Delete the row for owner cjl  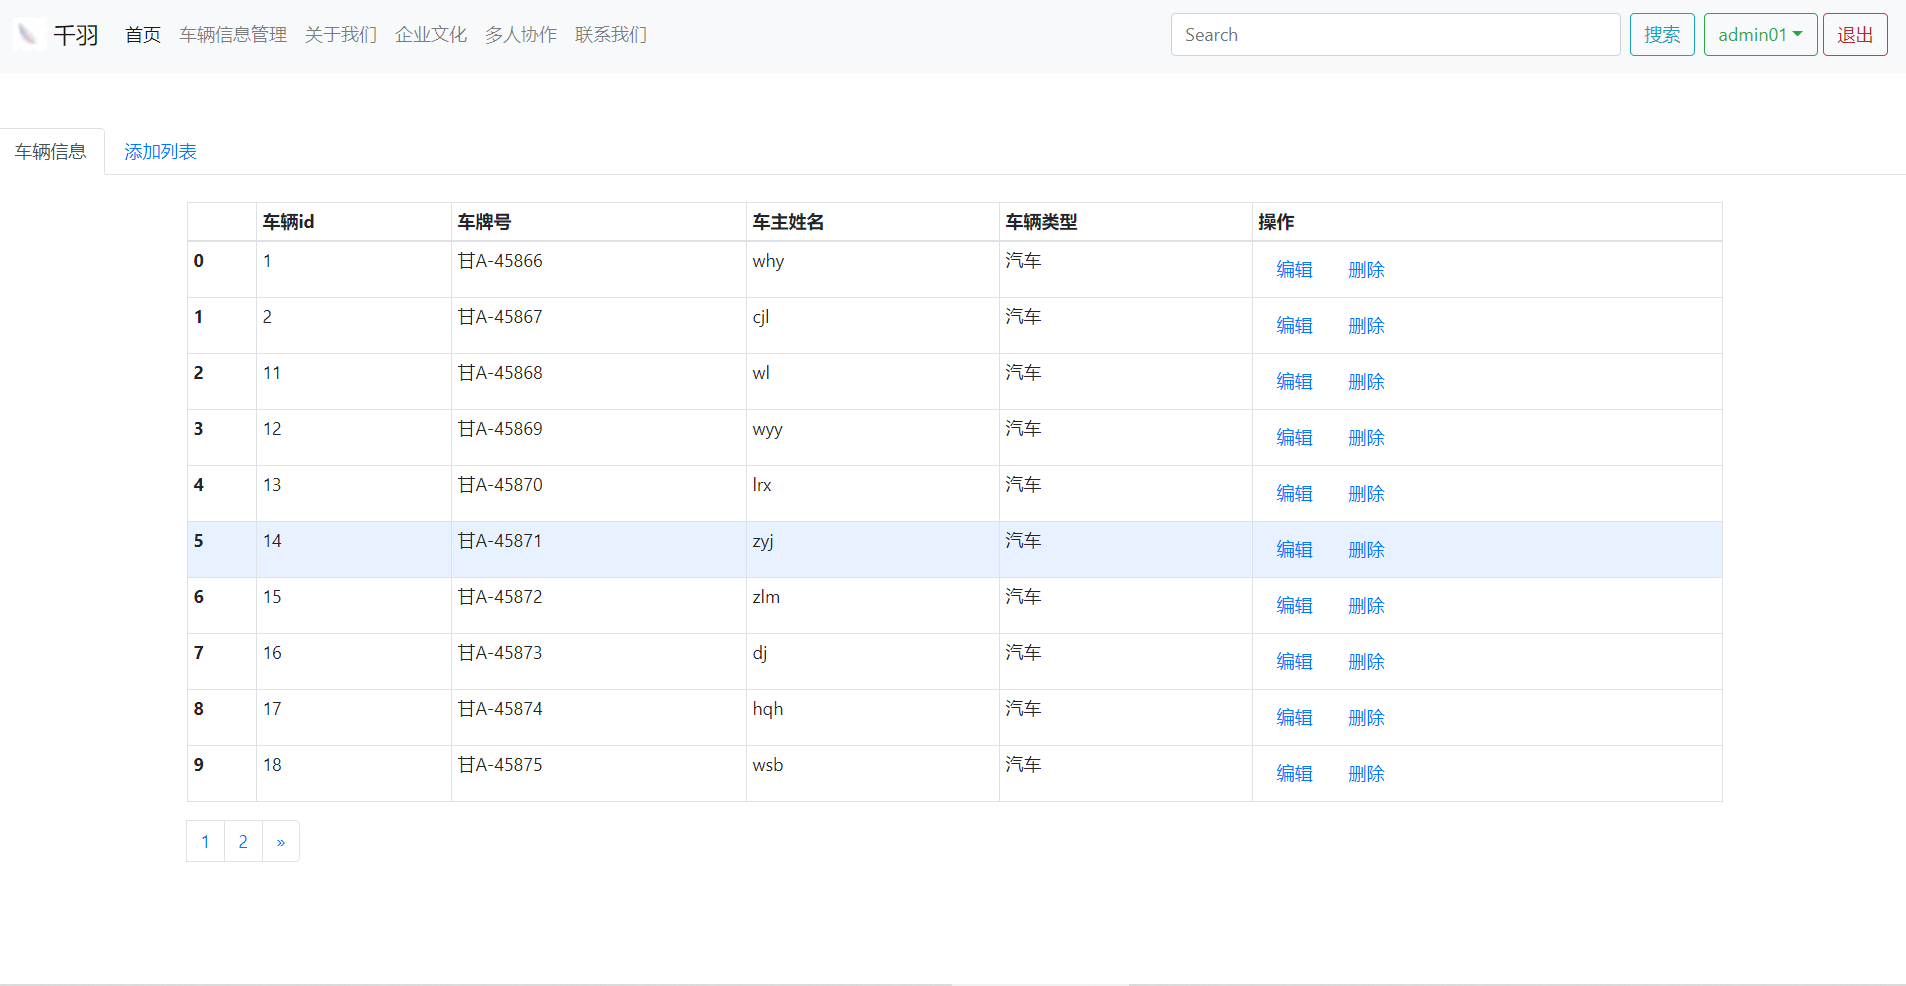1366,326
